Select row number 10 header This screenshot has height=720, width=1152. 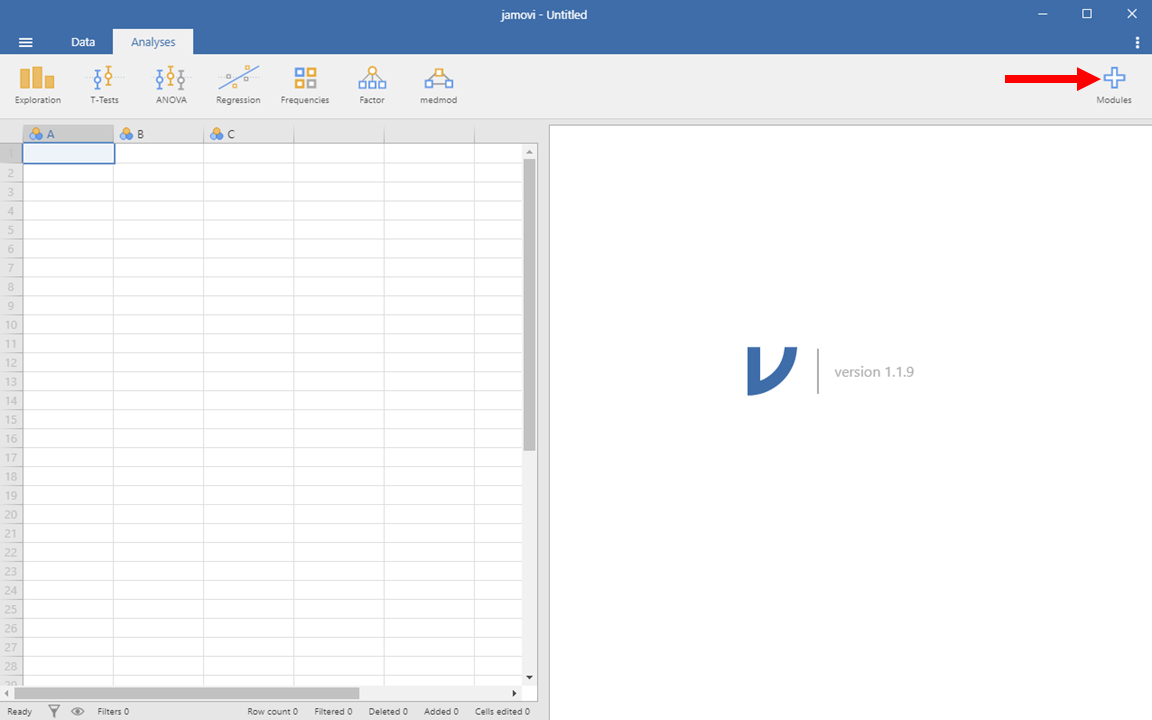11,325
